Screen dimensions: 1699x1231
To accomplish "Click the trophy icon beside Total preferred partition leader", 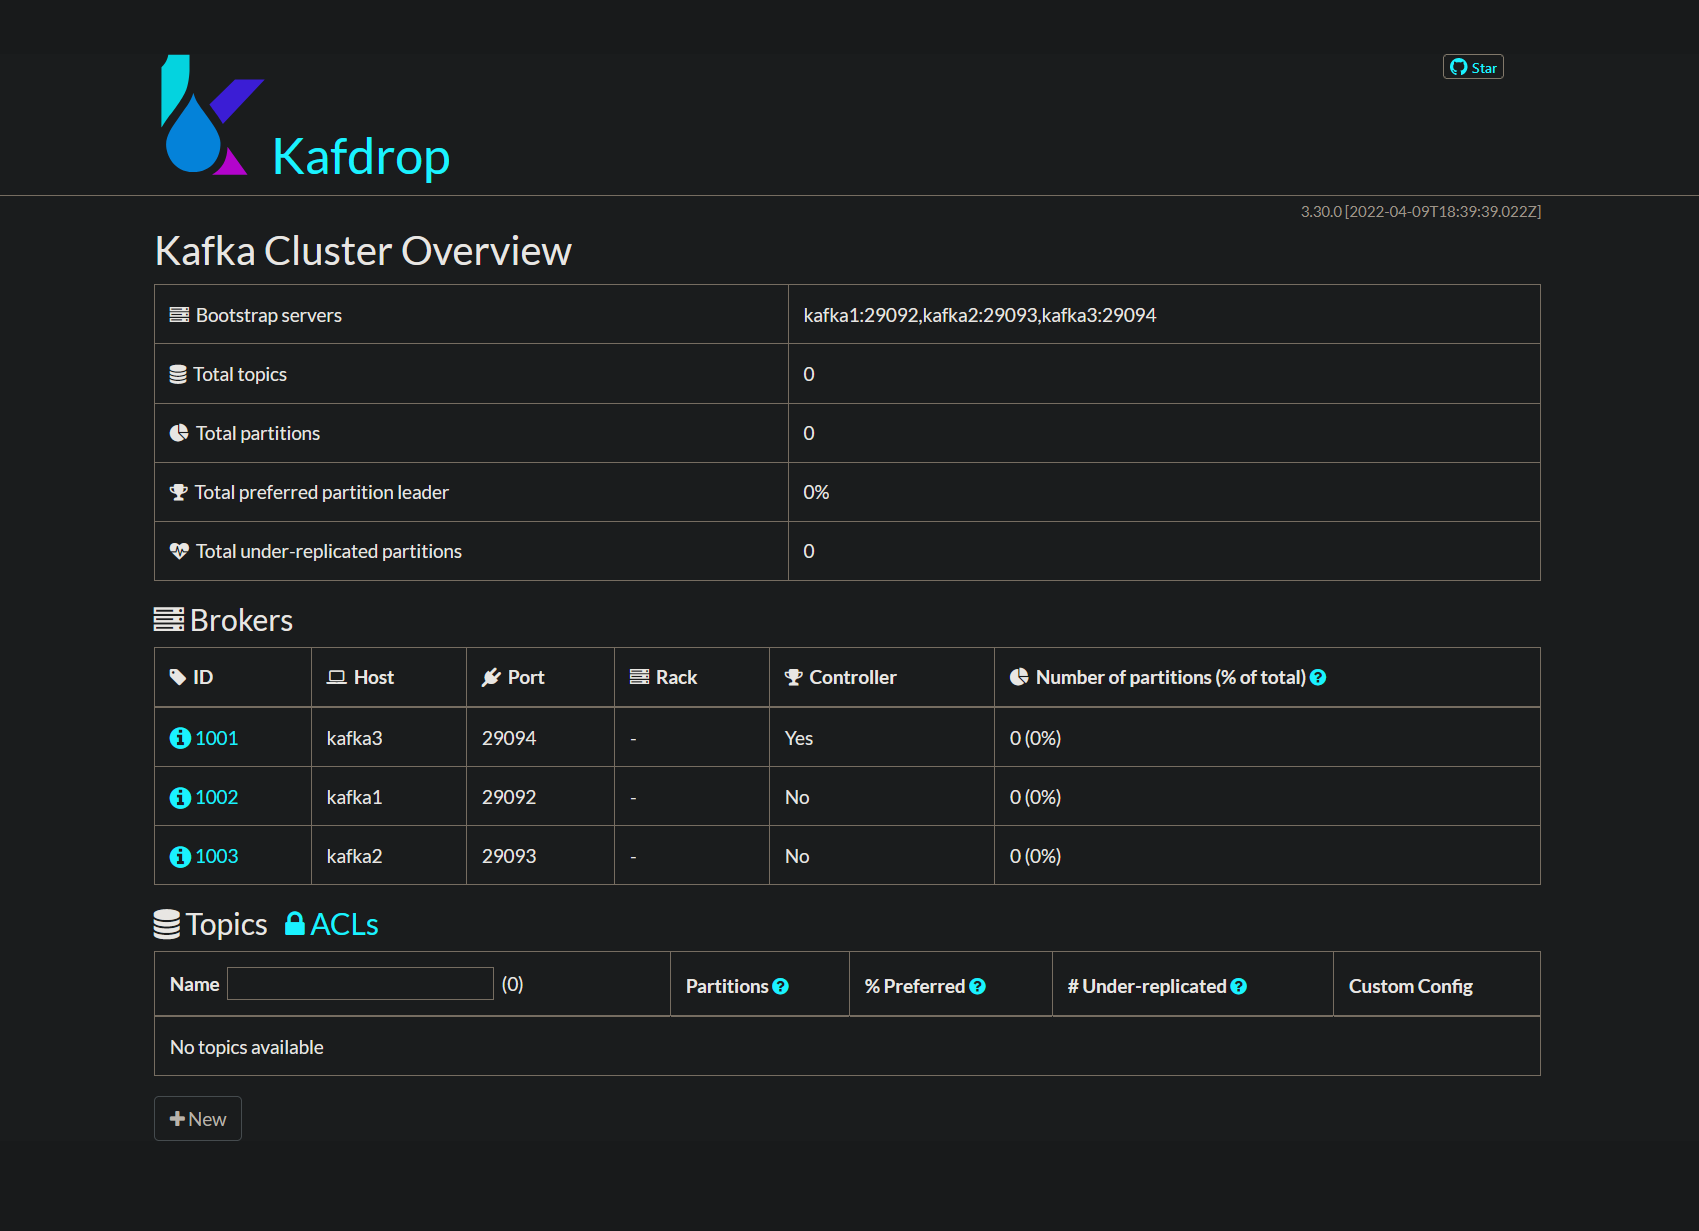I will tap(179, 492).
